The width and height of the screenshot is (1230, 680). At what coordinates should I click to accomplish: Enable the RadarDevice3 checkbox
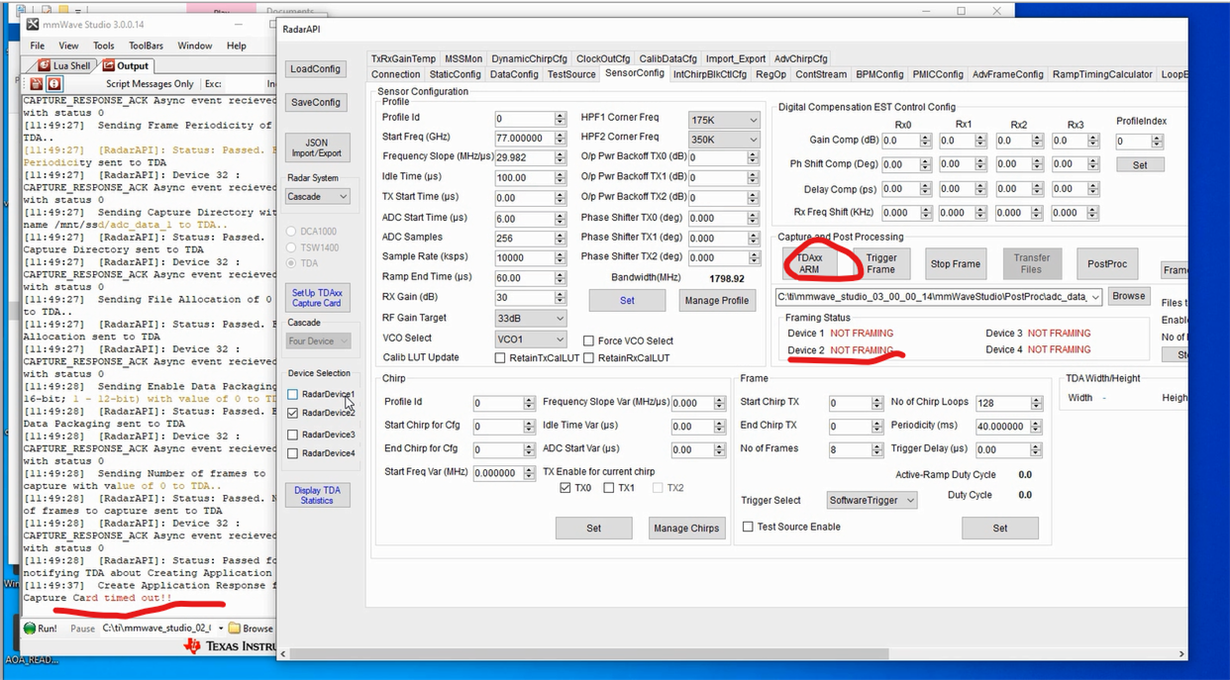coord(293,435)
